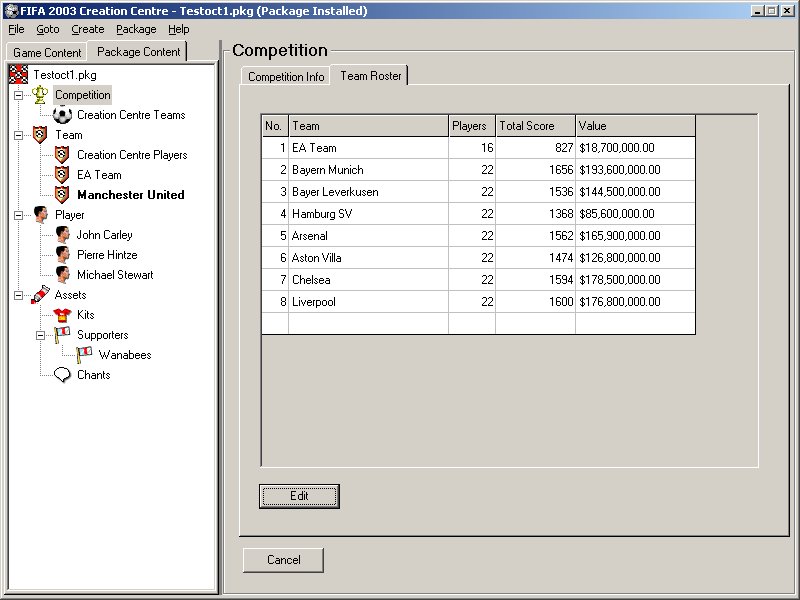Maximize the Creation Centre window
Viewport: 800px width, 600px height.
point(772,11)
